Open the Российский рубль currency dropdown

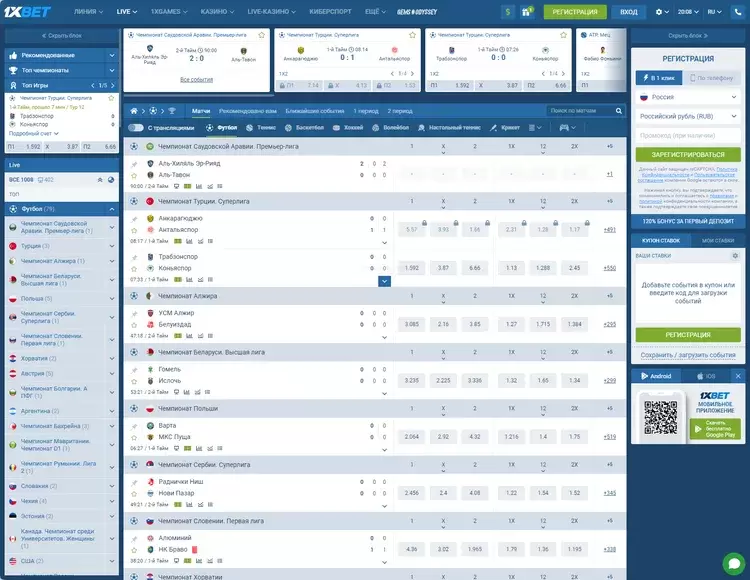pyautogui.click(x=688, y=116)
